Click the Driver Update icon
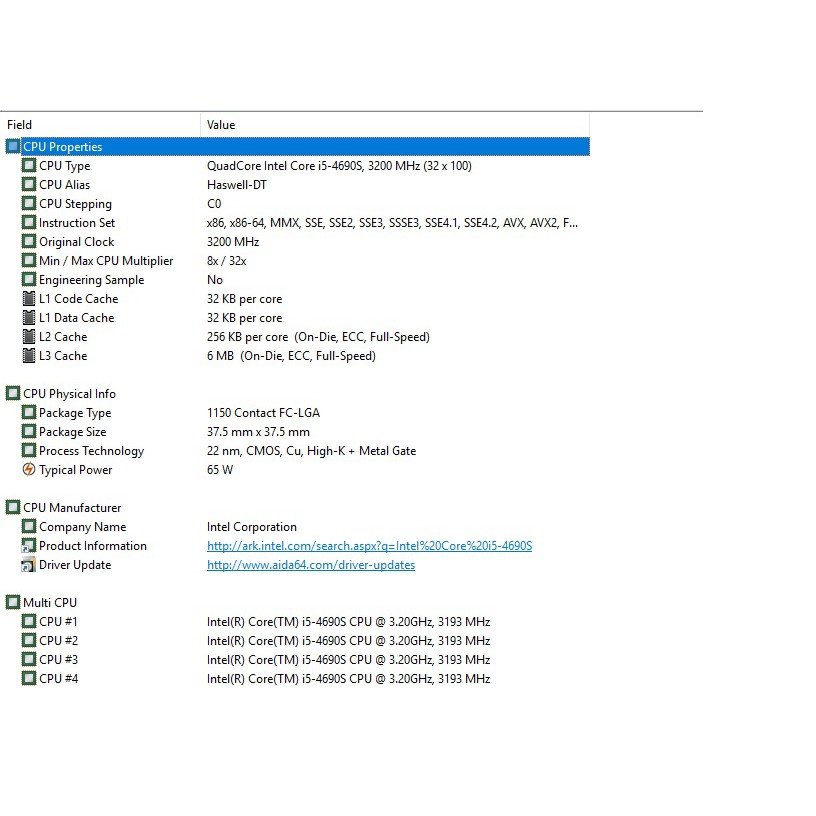The image size is (816, 816). tap(29, 565)
